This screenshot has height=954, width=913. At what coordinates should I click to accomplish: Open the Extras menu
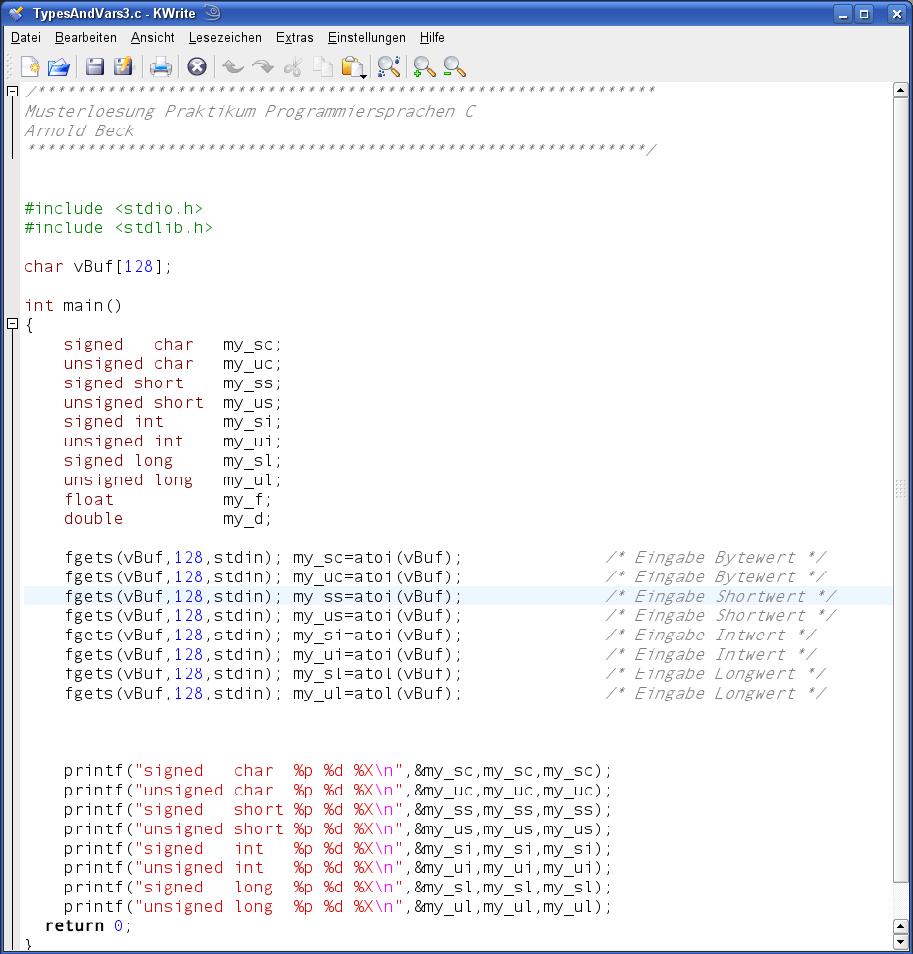point(295,38)
